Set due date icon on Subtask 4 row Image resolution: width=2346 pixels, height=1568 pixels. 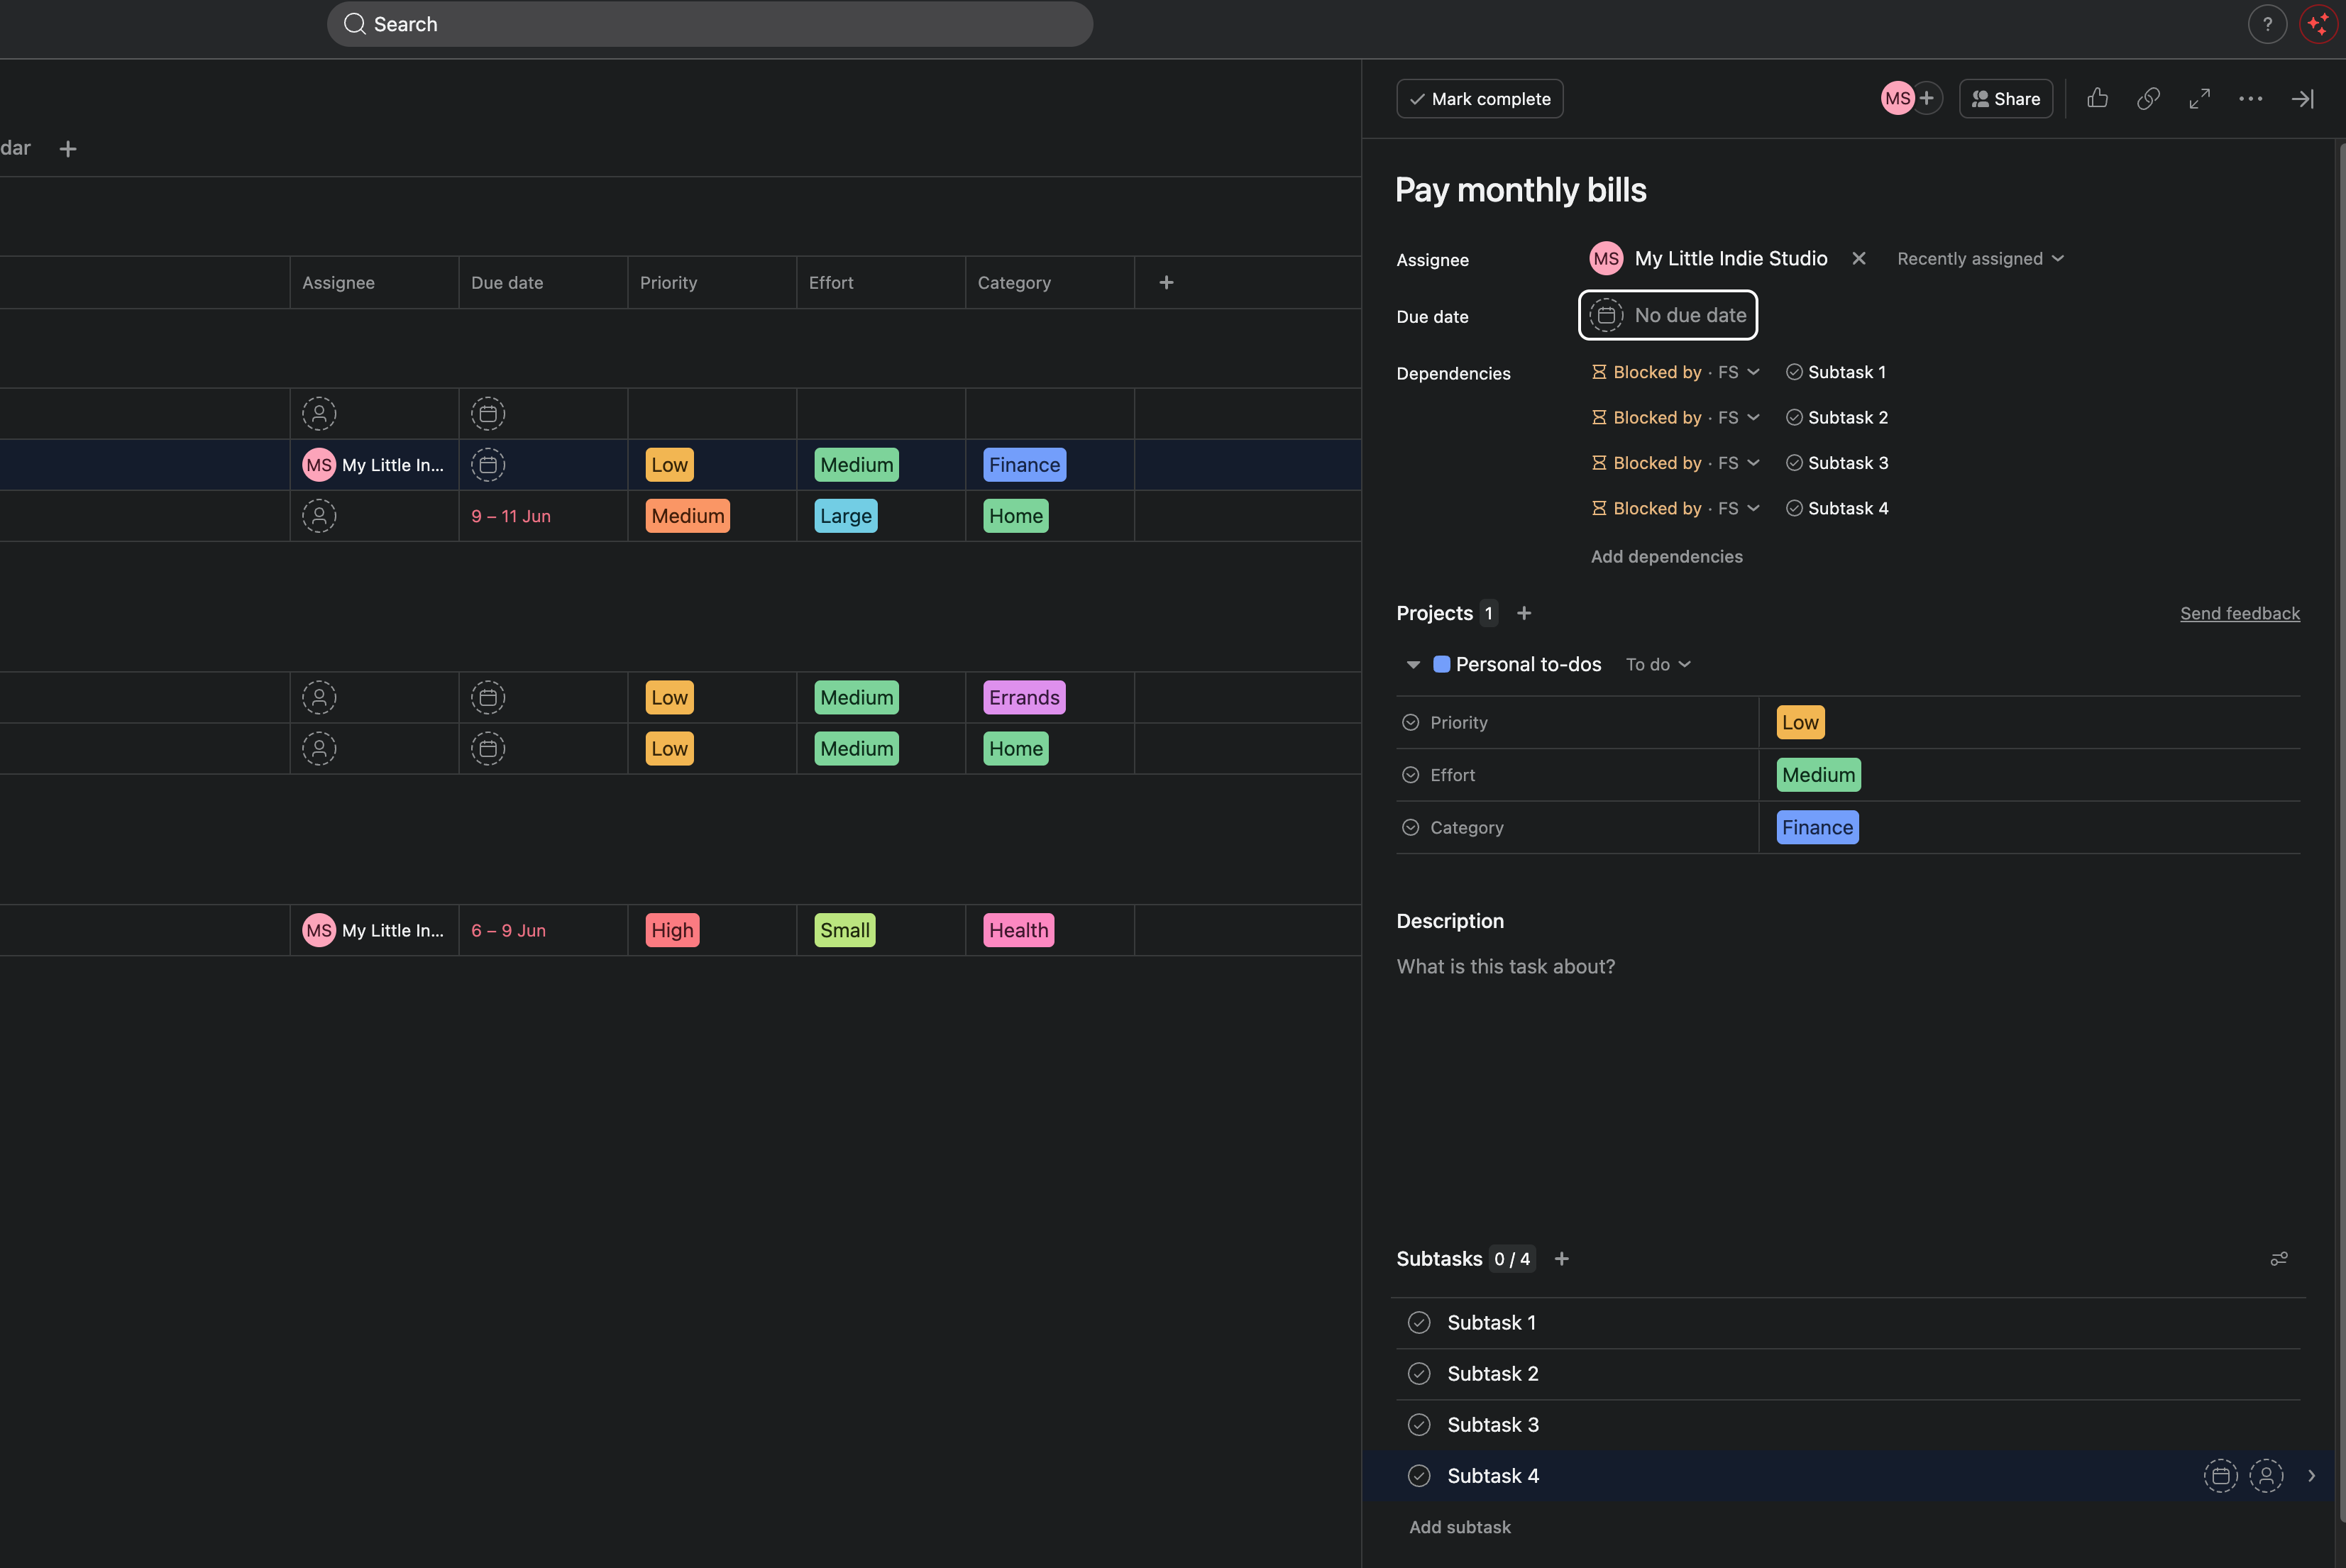2220,1475
